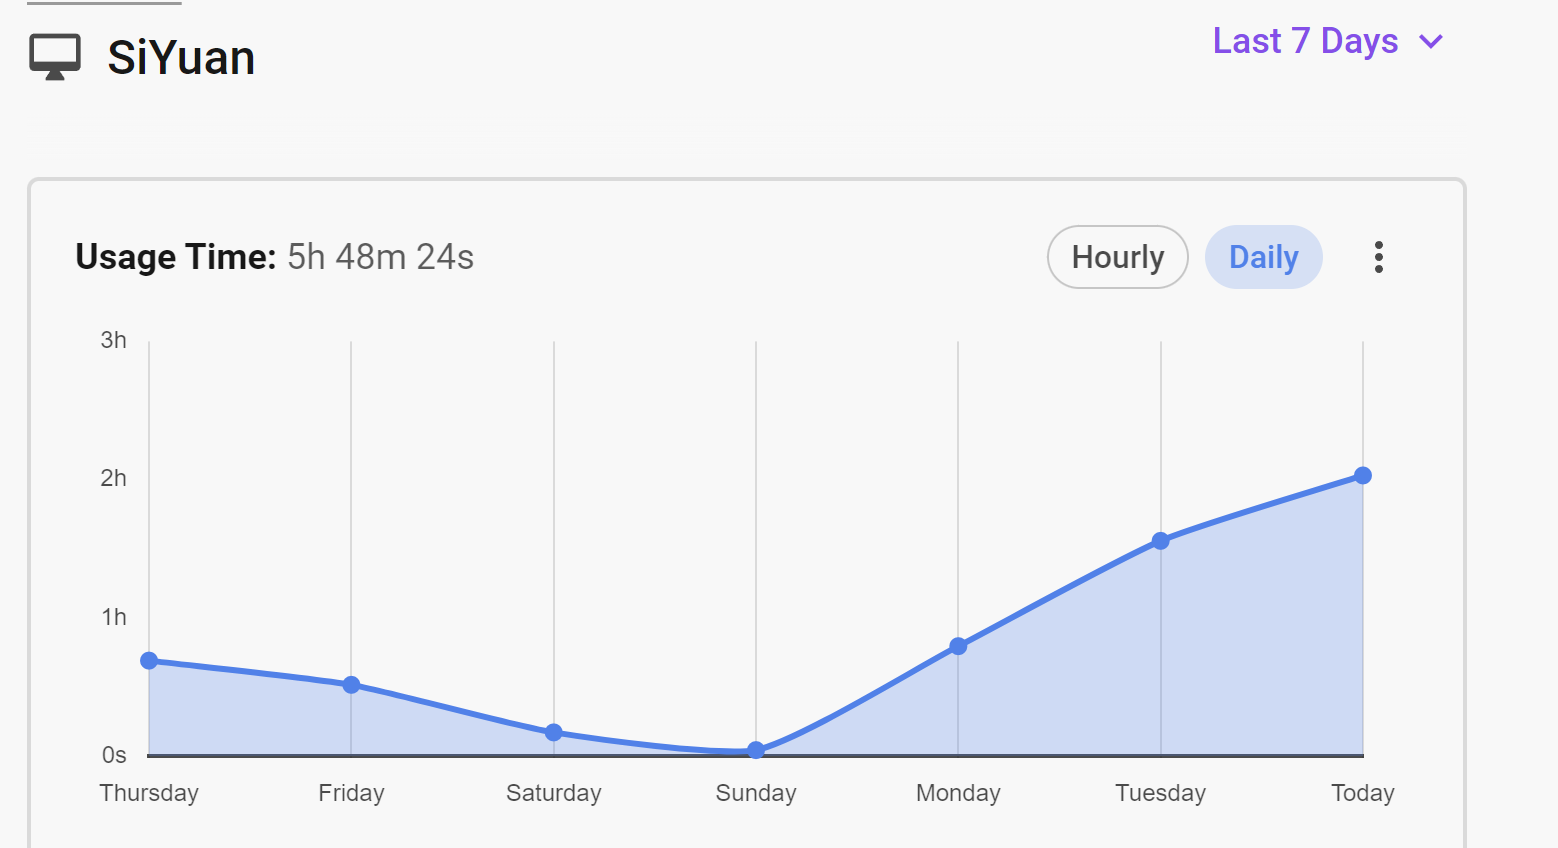Image resolution: width=1558 pixels, height=848 pixels.
Task: Click the Sunday data point near zero
Action: (x=756, y=750)
